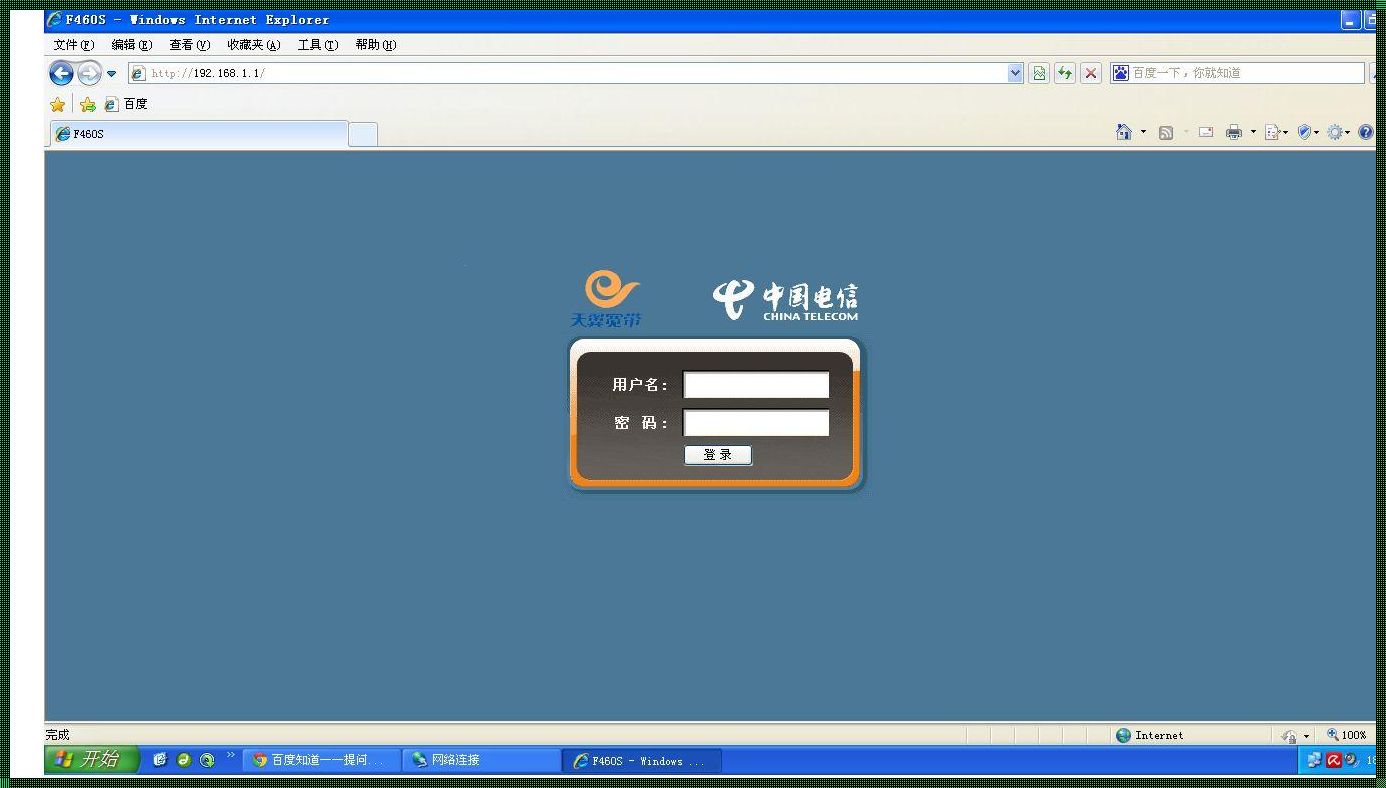
Task: Click the first quick launch icon
Action: coord(160,760)
